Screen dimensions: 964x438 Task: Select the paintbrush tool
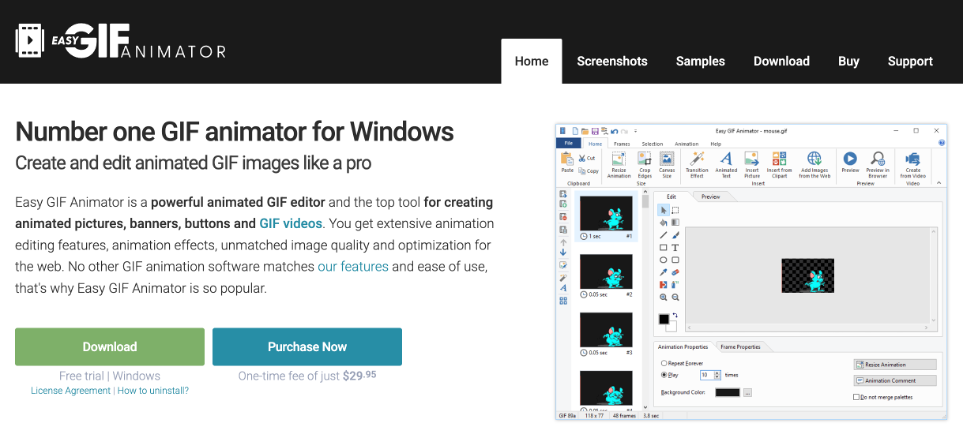[x=675, y=235]
